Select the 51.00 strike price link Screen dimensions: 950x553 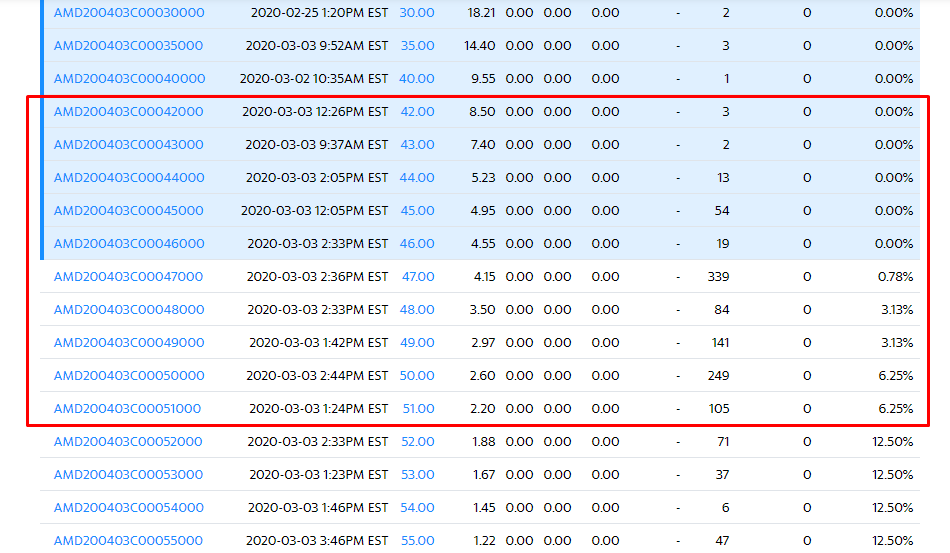point(419,409)
